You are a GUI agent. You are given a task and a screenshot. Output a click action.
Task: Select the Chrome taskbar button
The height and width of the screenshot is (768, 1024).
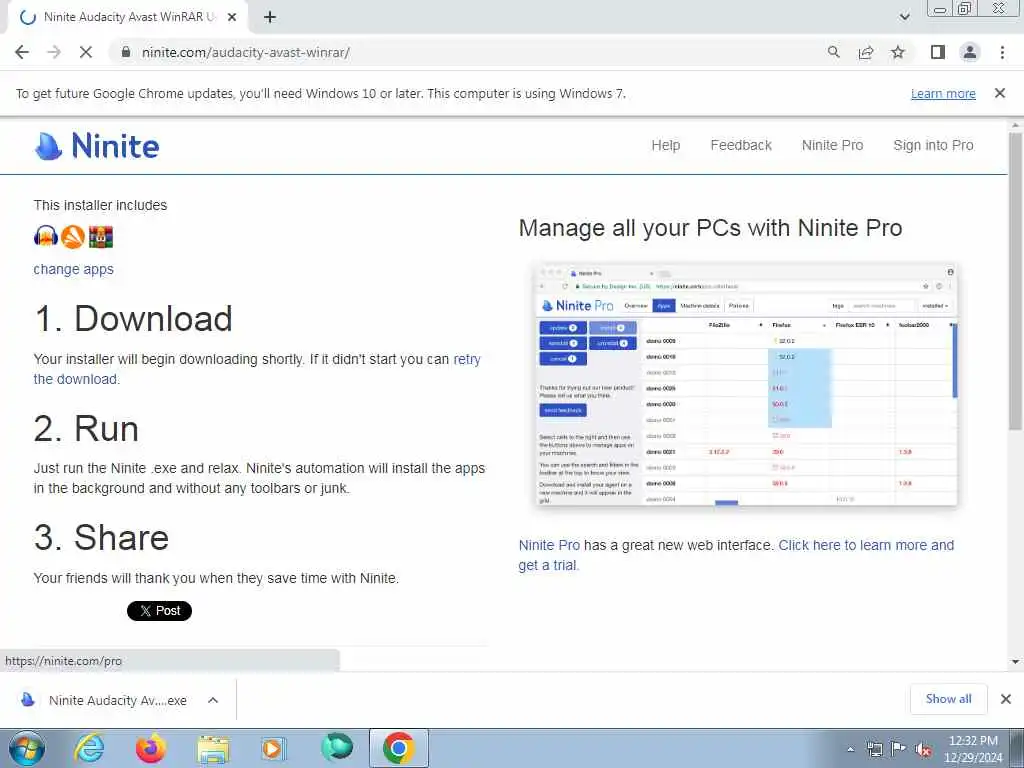(399, 748)
